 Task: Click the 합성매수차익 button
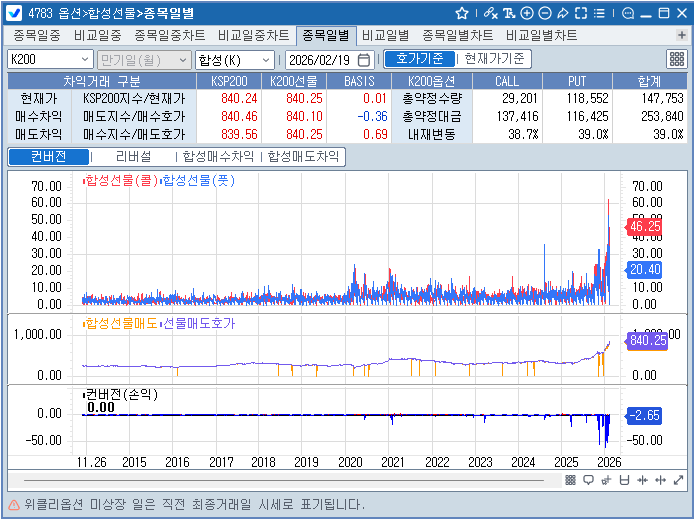(218, 157)
